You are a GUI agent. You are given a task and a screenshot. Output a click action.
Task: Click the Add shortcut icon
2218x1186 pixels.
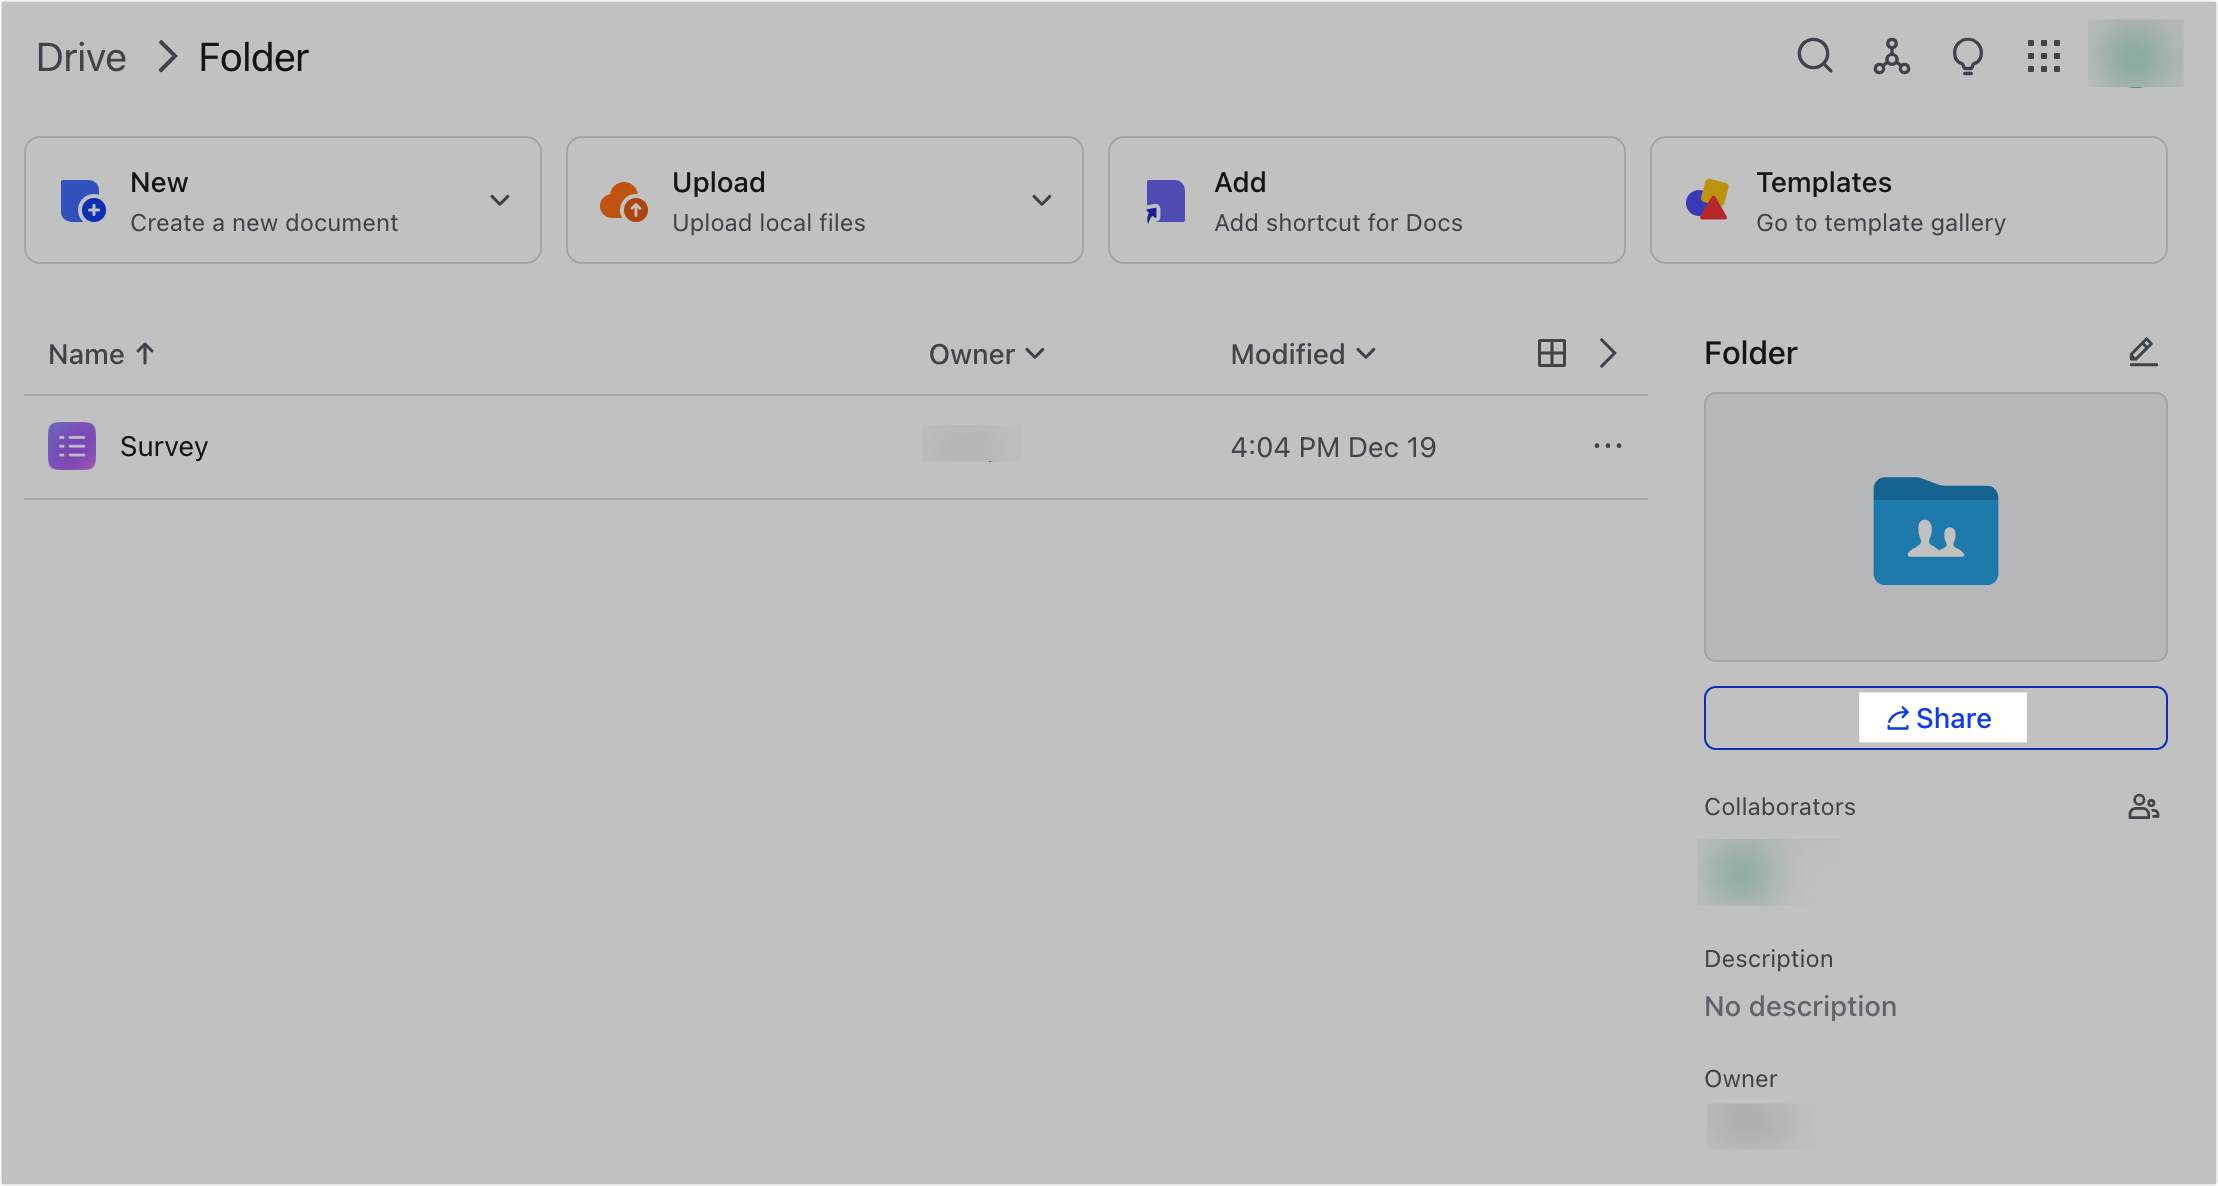[1165, 200]
